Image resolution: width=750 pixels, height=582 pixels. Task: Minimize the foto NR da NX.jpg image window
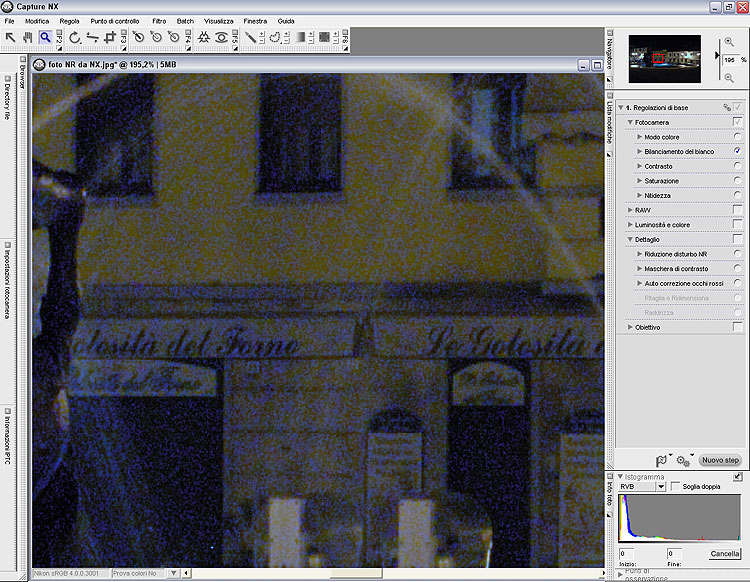click(583, 65)
